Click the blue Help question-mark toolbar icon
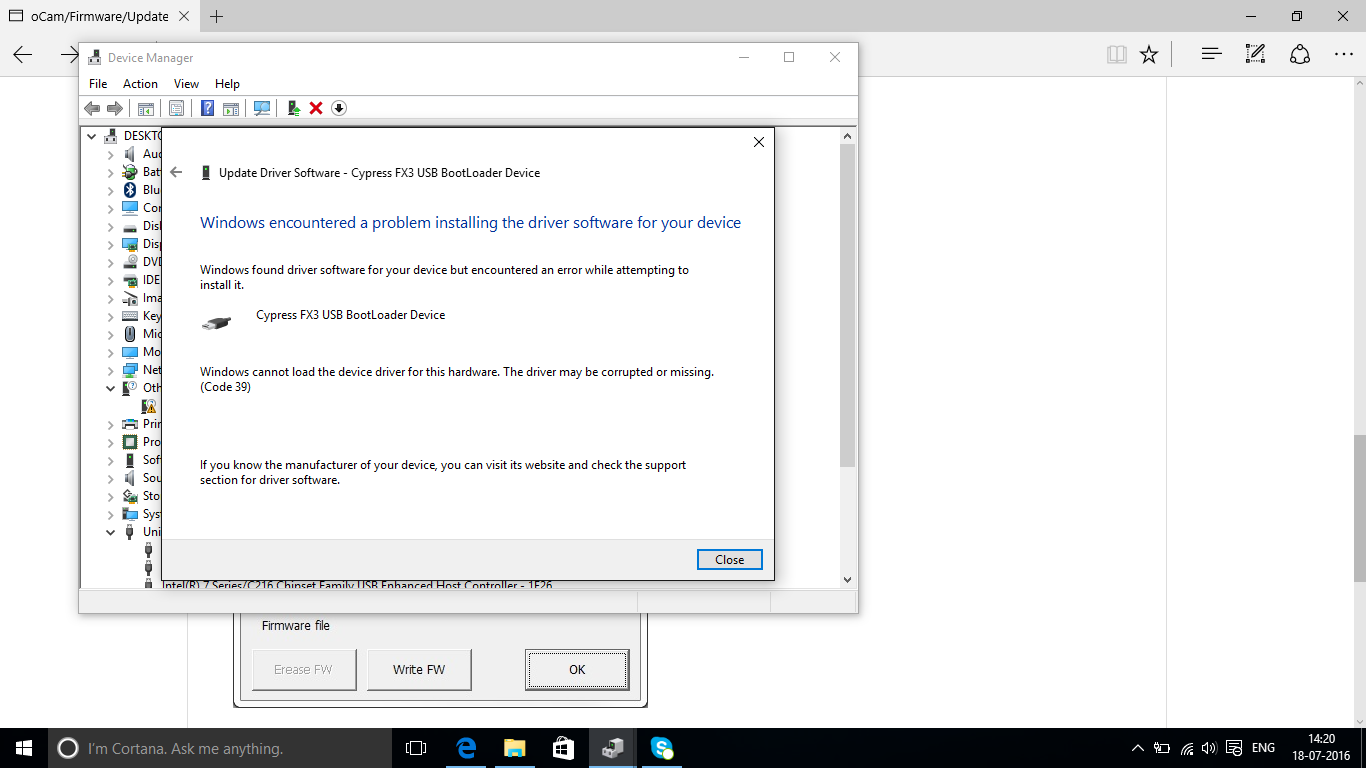The image size is (1366, 768). pyautogui.click(x=208, y=108)
